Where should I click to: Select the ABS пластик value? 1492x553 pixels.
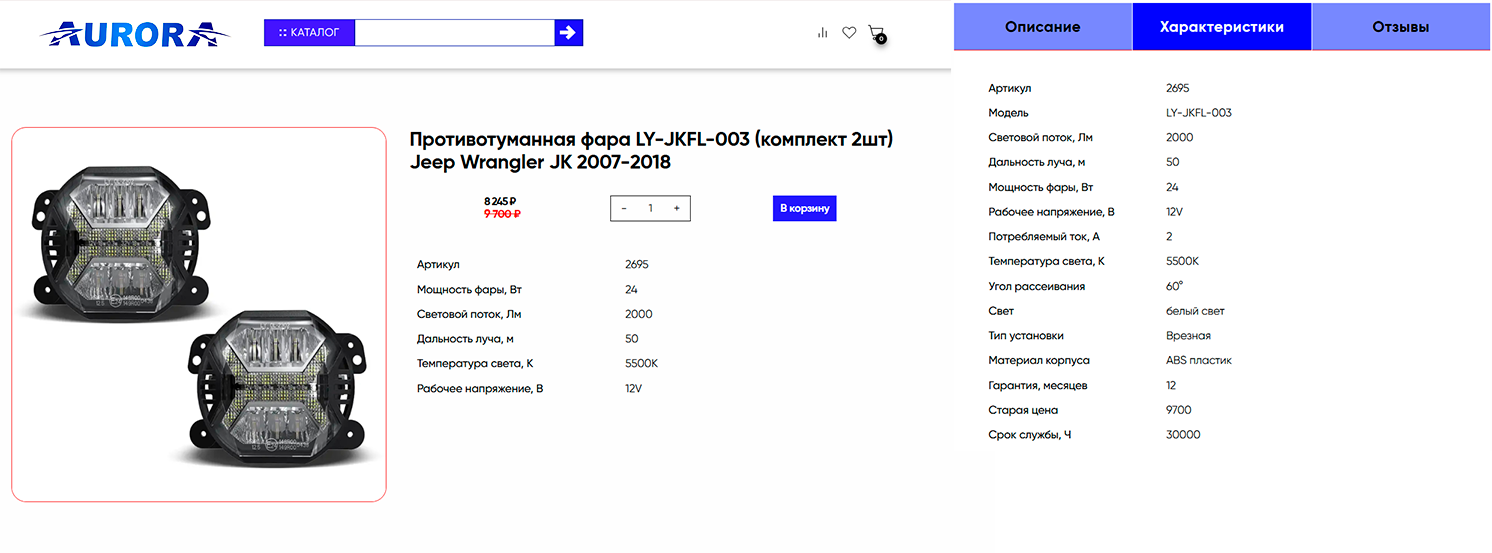(x=1199, y=360)
